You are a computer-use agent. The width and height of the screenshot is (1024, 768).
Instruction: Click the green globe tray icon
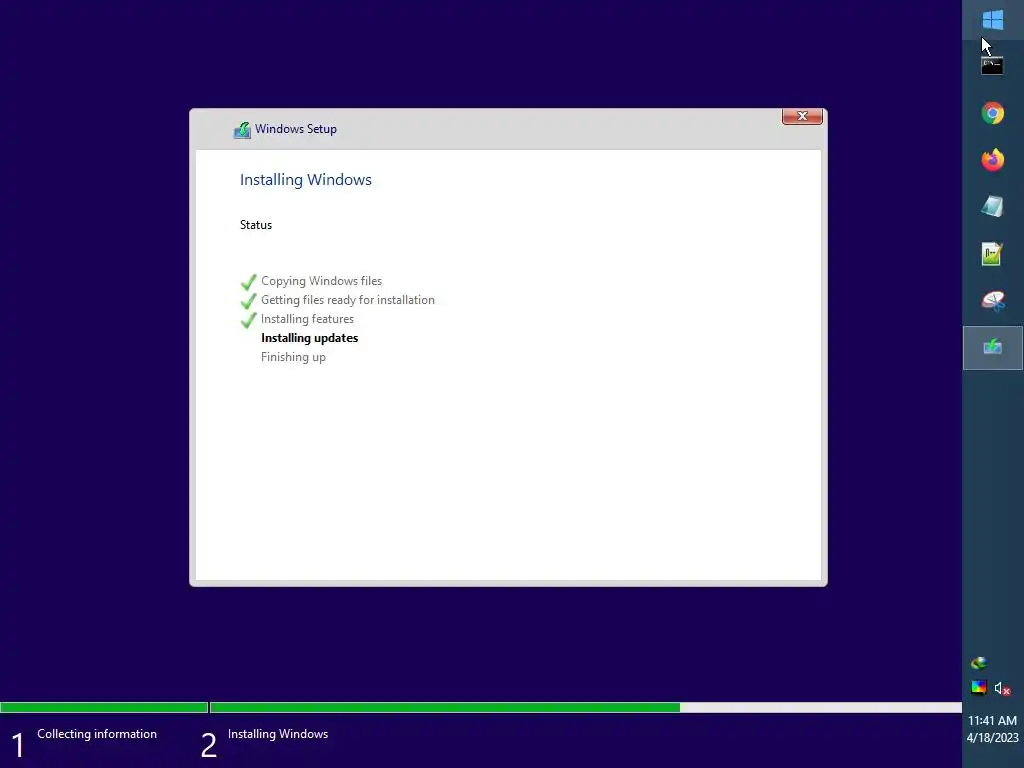click(x=978, y=664)
